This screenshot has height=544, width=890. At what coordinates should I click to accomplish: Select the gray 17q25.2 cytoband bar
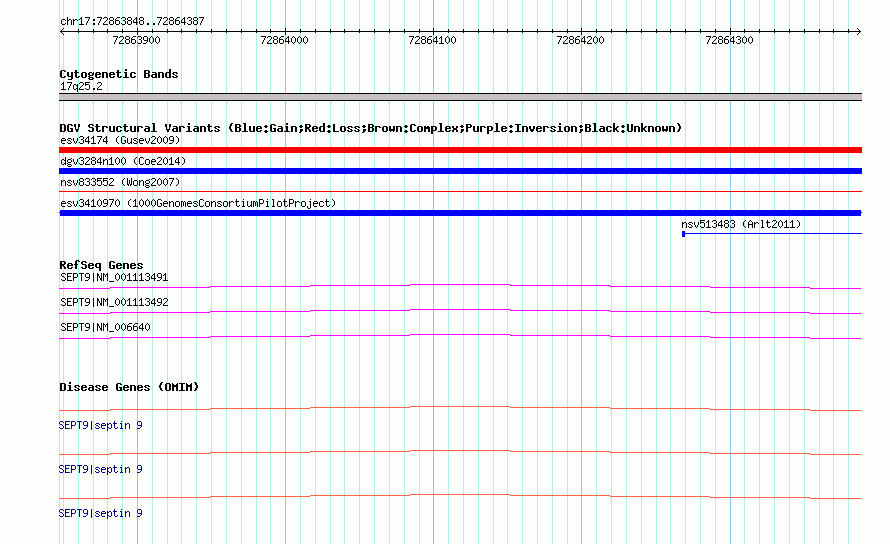460,97
